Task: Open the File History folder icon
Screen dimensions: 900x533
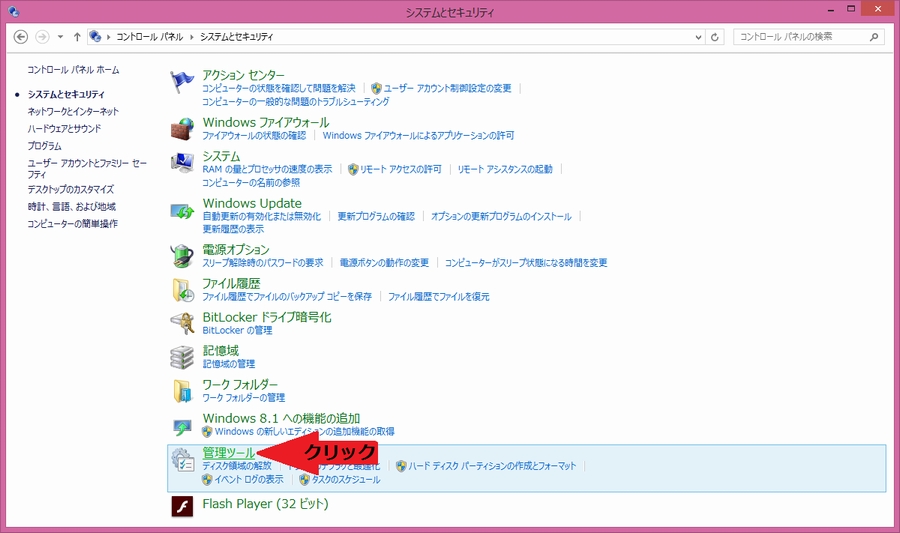Action: (x=183, y=290)
